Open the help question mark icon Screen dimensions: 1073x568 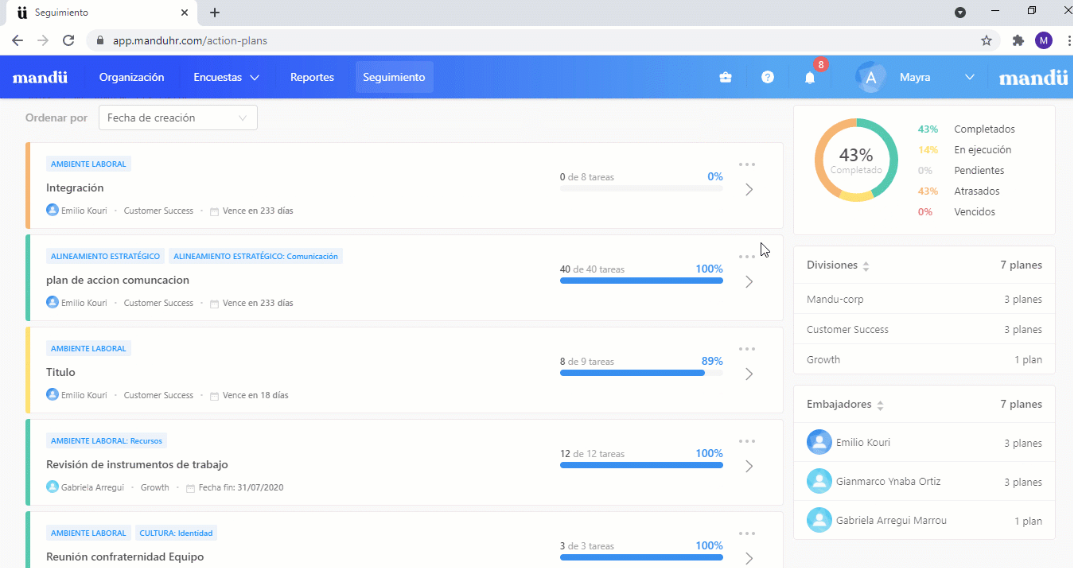pos(768,77)
